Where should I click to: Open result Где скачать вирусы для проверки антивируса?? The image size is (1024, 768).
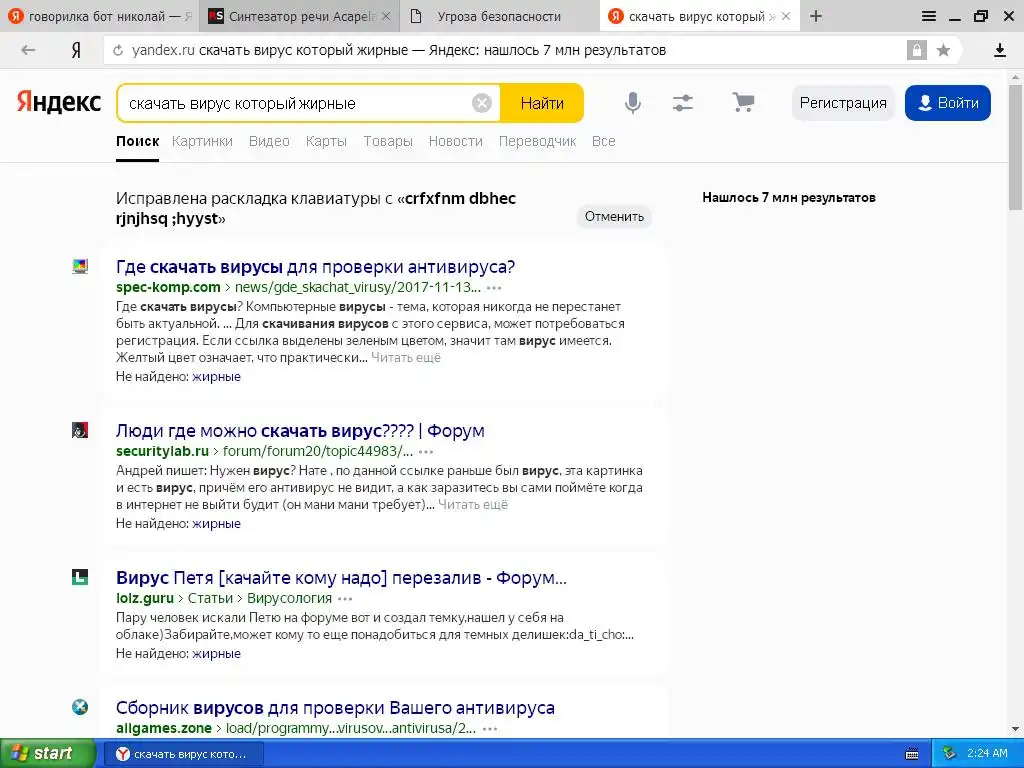(x=315, y=267)
